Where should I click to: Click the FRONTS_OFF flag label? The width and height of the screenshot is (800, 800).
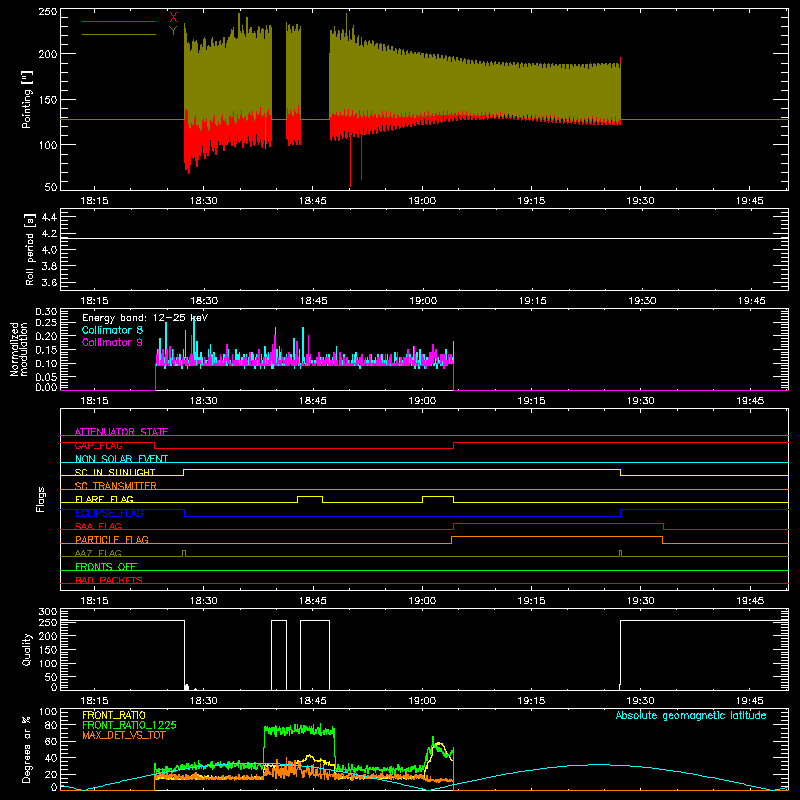point(106,566)
